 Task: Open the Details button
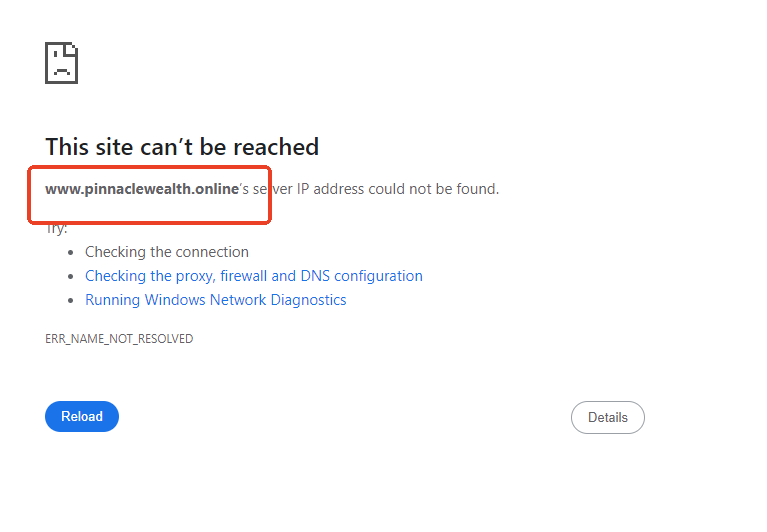607,417
